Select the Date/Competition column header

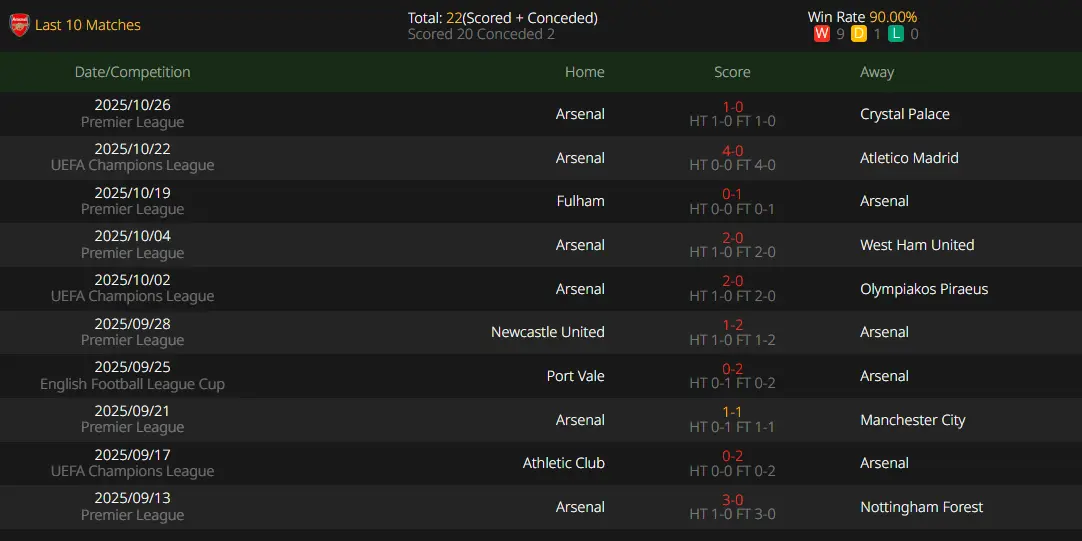click(132, 72)
